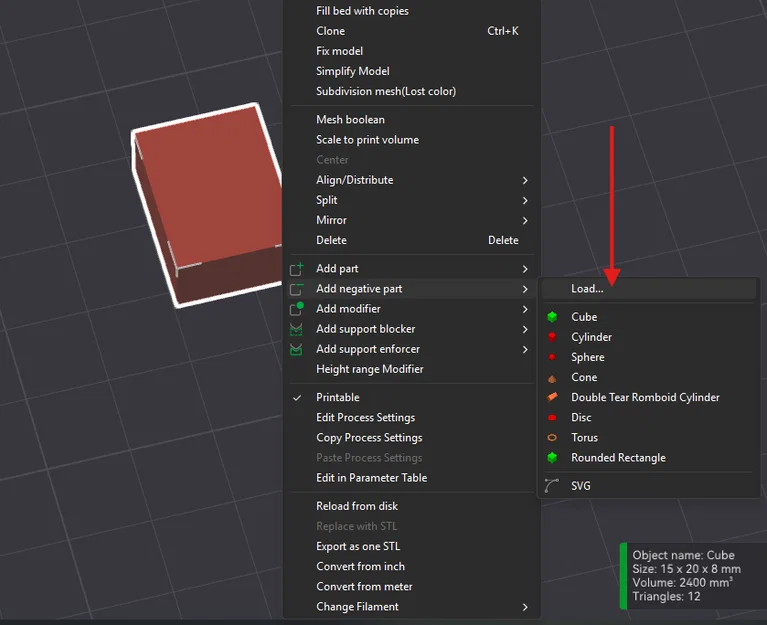This screenshot has width=767, height=625.
Task: Click the SVG curve icon
Action: [552, 486]
